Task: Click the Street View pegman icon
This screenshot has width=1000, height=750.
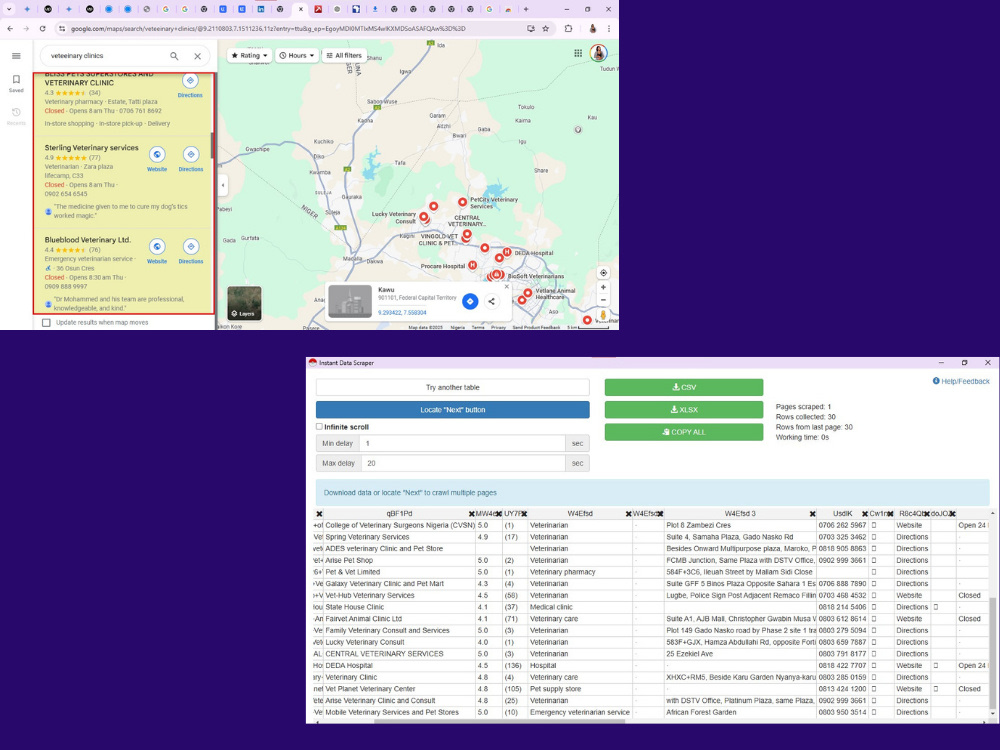Action: pos(603,316)
